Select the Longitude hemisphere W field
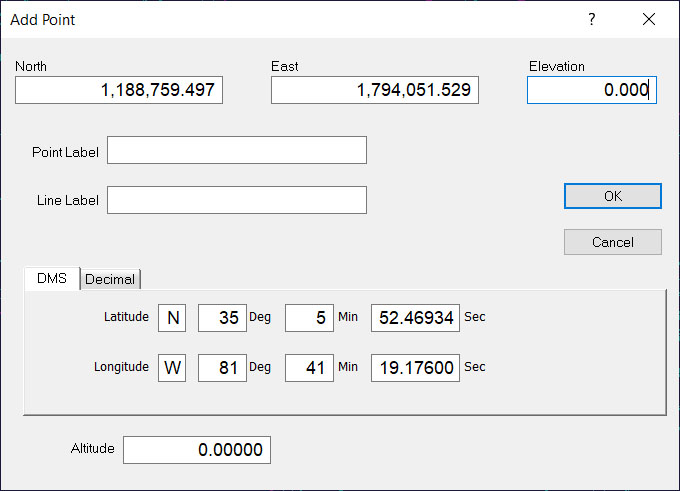Screen dimensions: 680x491 [173, 368]
